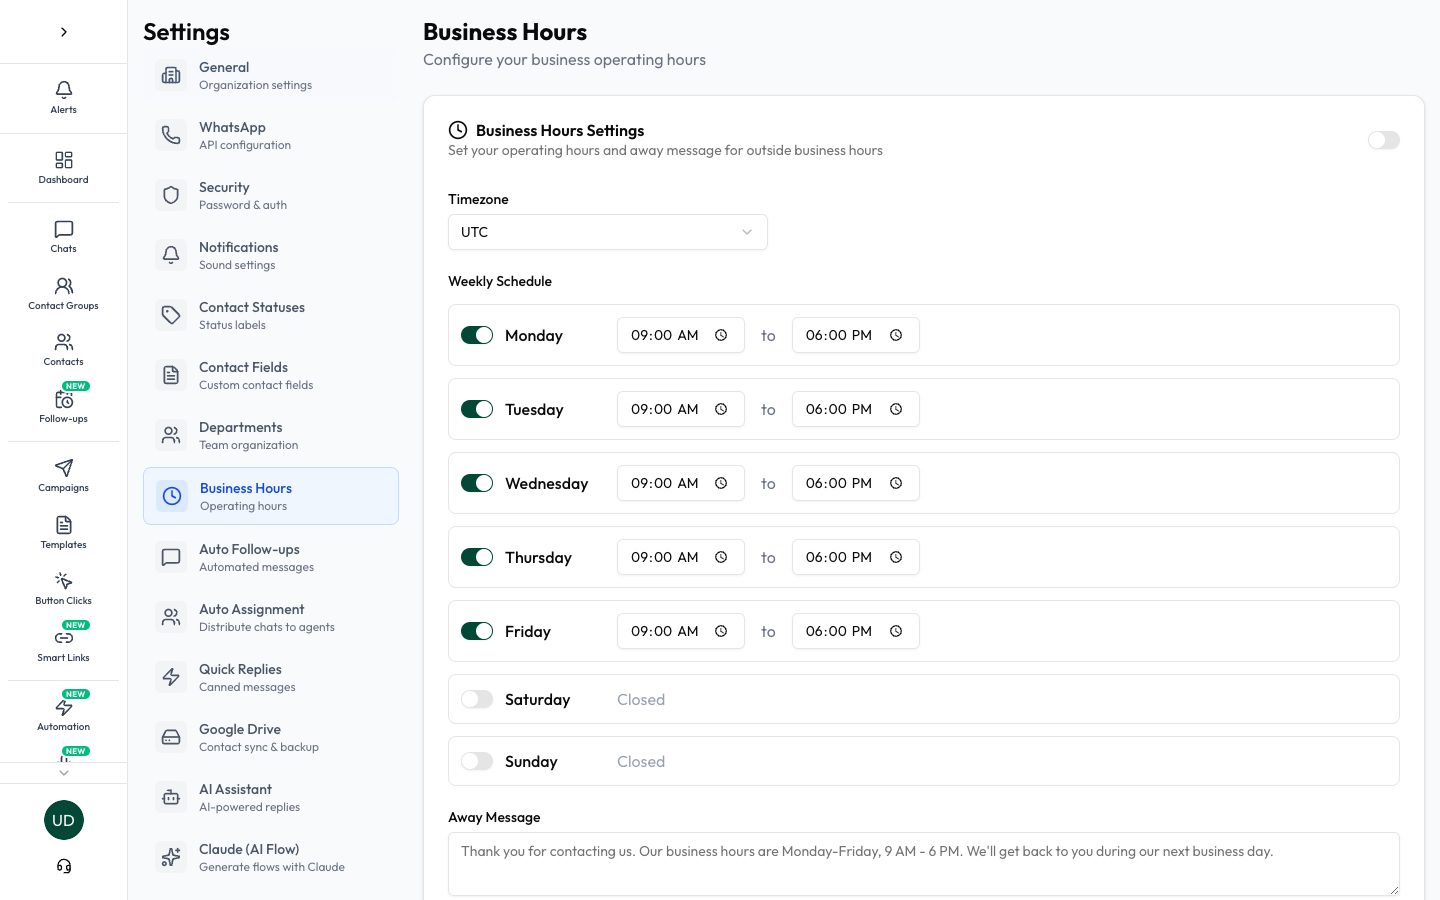Open the UTC timezone dropdown
The height and width of the screenshot is (900, 1440).
pyautogui.click(x=608, y=232)
